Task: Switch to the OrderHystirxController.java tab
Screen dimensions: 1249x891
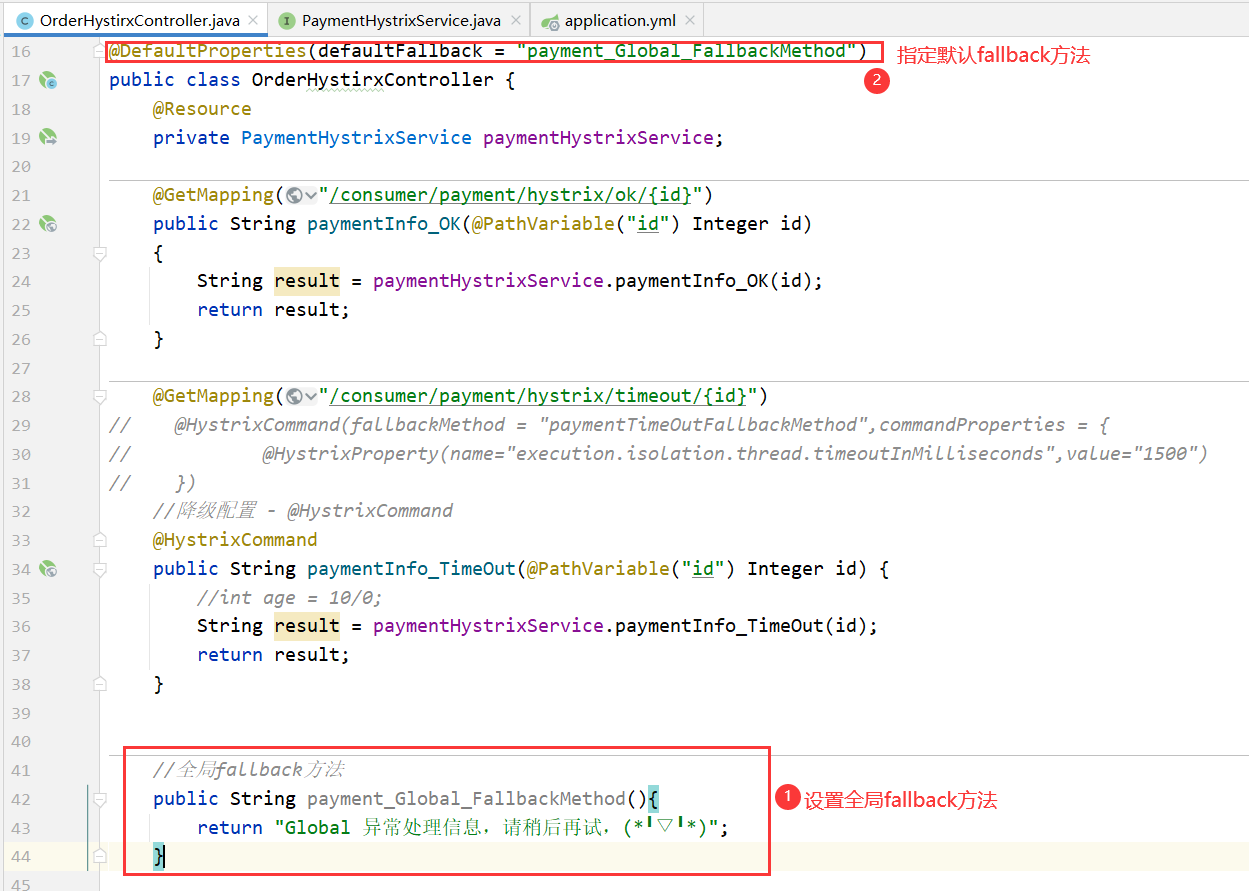Action: pos(140,20)
